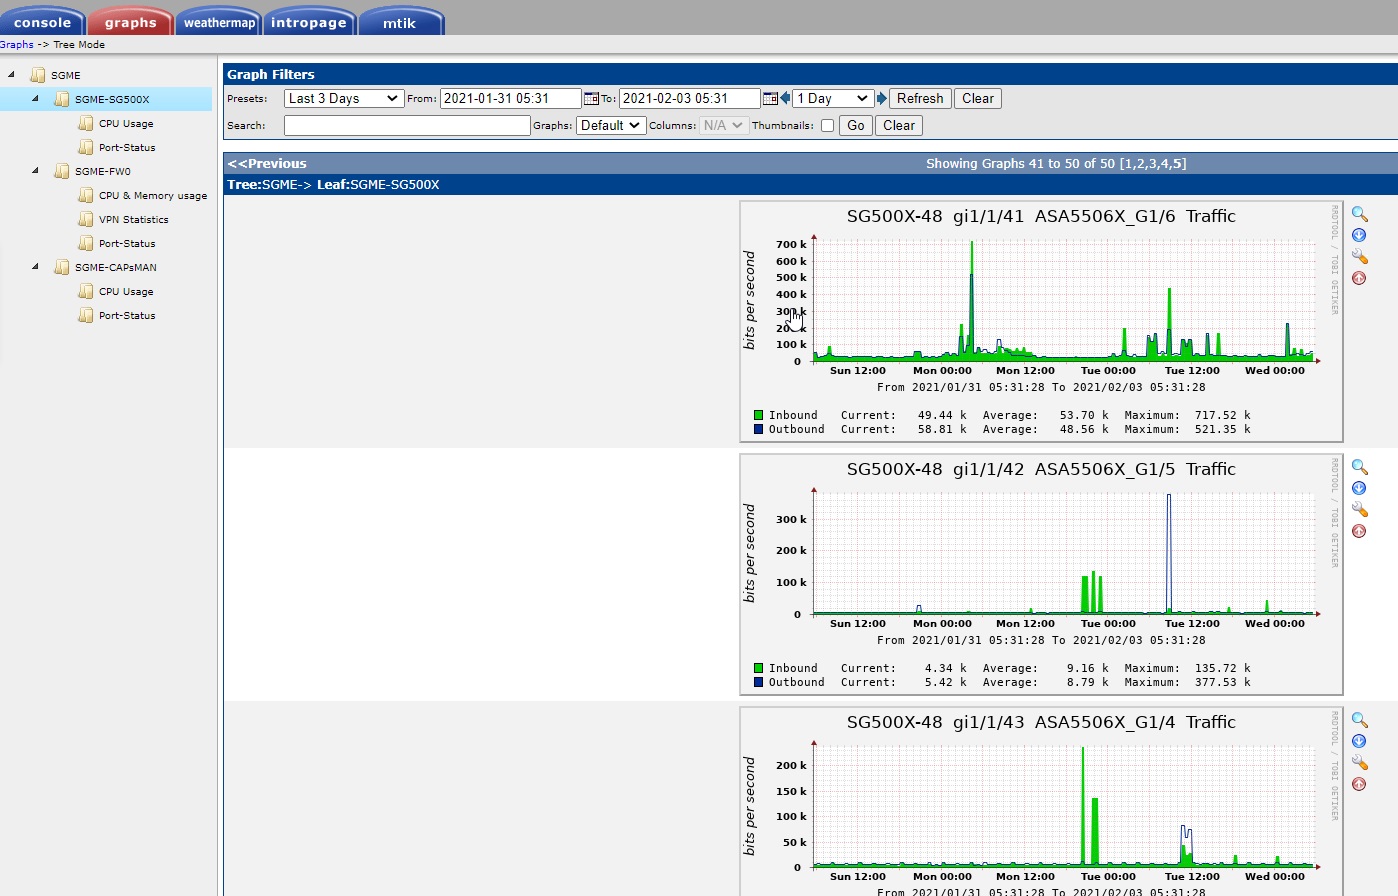Click Clear button next to Refresh
Viewport: 1398px width, 896px height.
(x=978, y=98)
